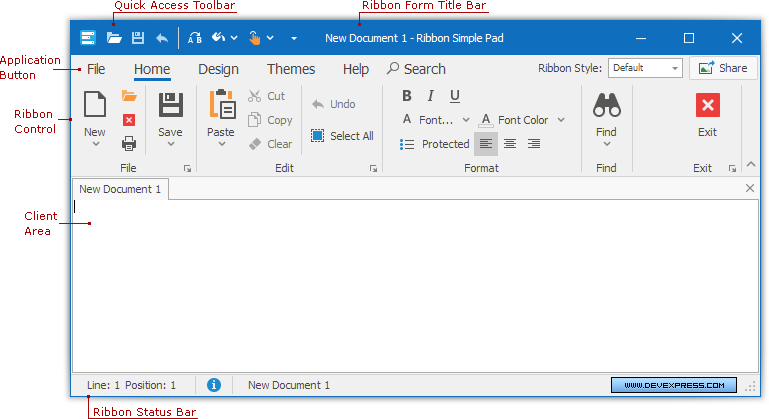Align text left
Image resolution: width=769 pixels, height=419 pixels.
point(486,144)
